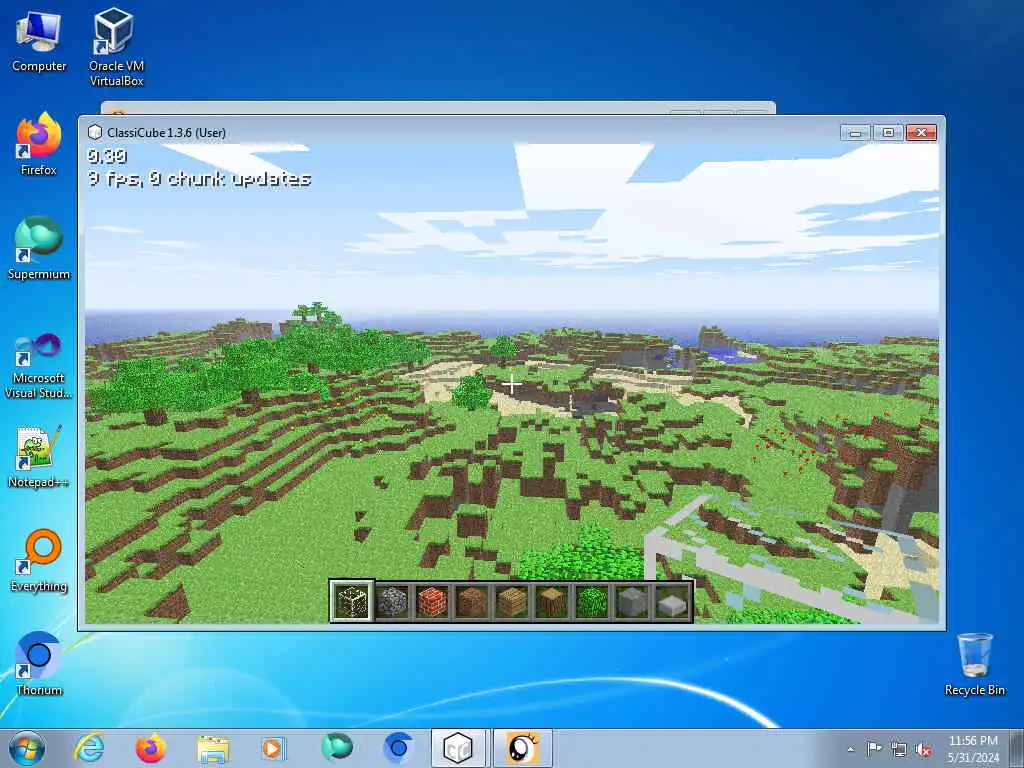Select the stone slab in the hotbar
Image resolution: width=1024 pixels, height=768 pixels.
click(671, 601)
